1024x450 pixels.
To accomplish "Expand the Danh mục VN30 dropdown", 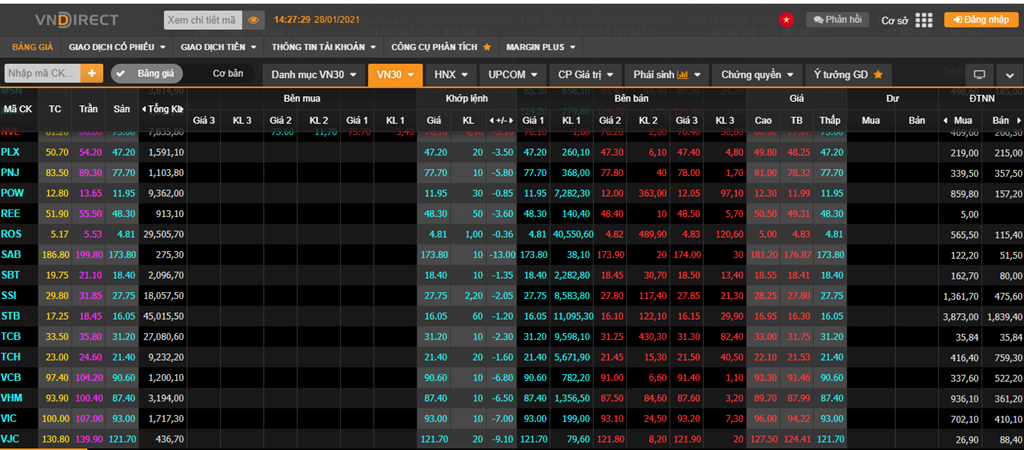I will (x=313, y=74).
